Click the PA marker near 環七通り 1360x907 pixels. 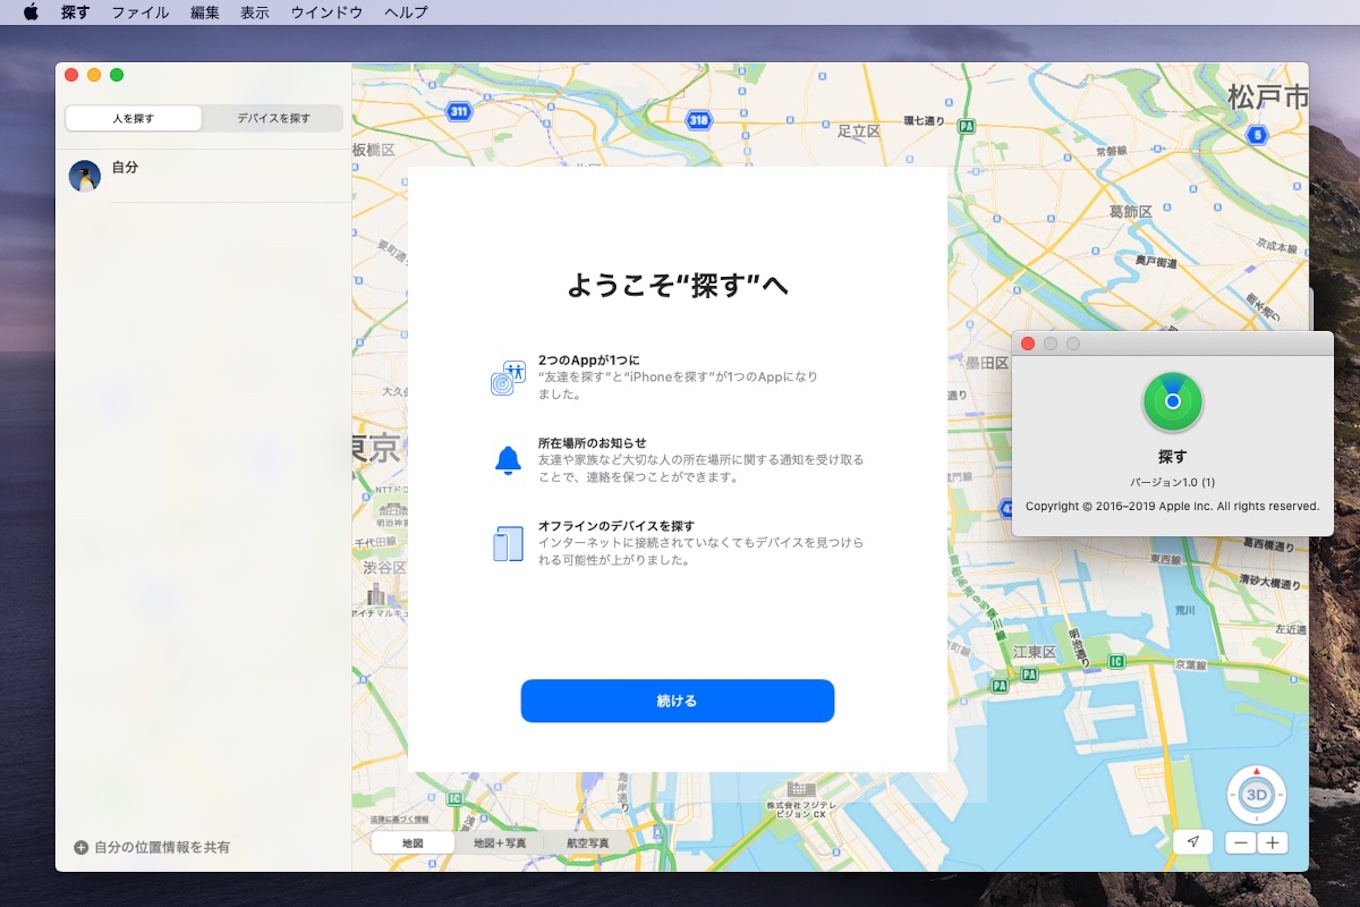click(x=966, y=126)
